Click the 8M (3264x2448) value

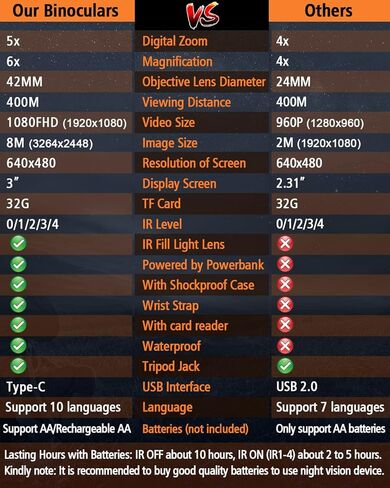click(x=49, y=143)
